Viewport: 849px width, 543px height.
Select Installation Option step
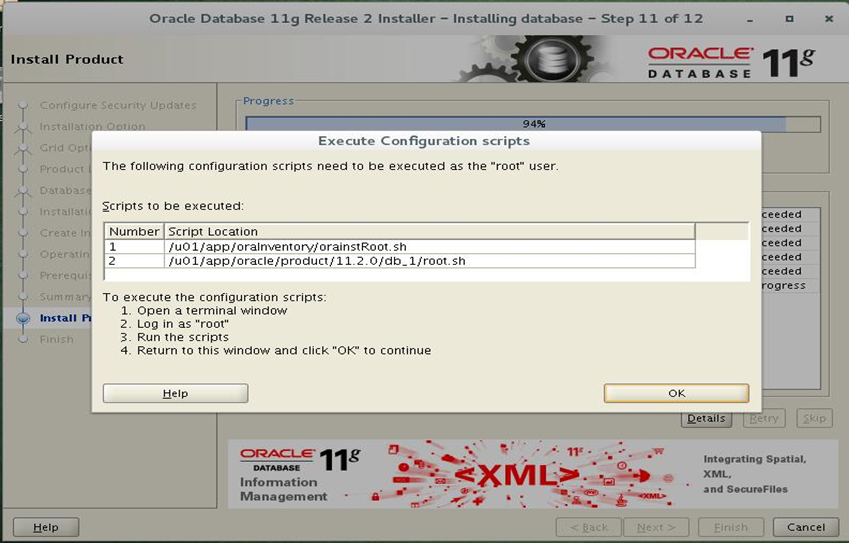pyautogui.click(x=93, y=126)
